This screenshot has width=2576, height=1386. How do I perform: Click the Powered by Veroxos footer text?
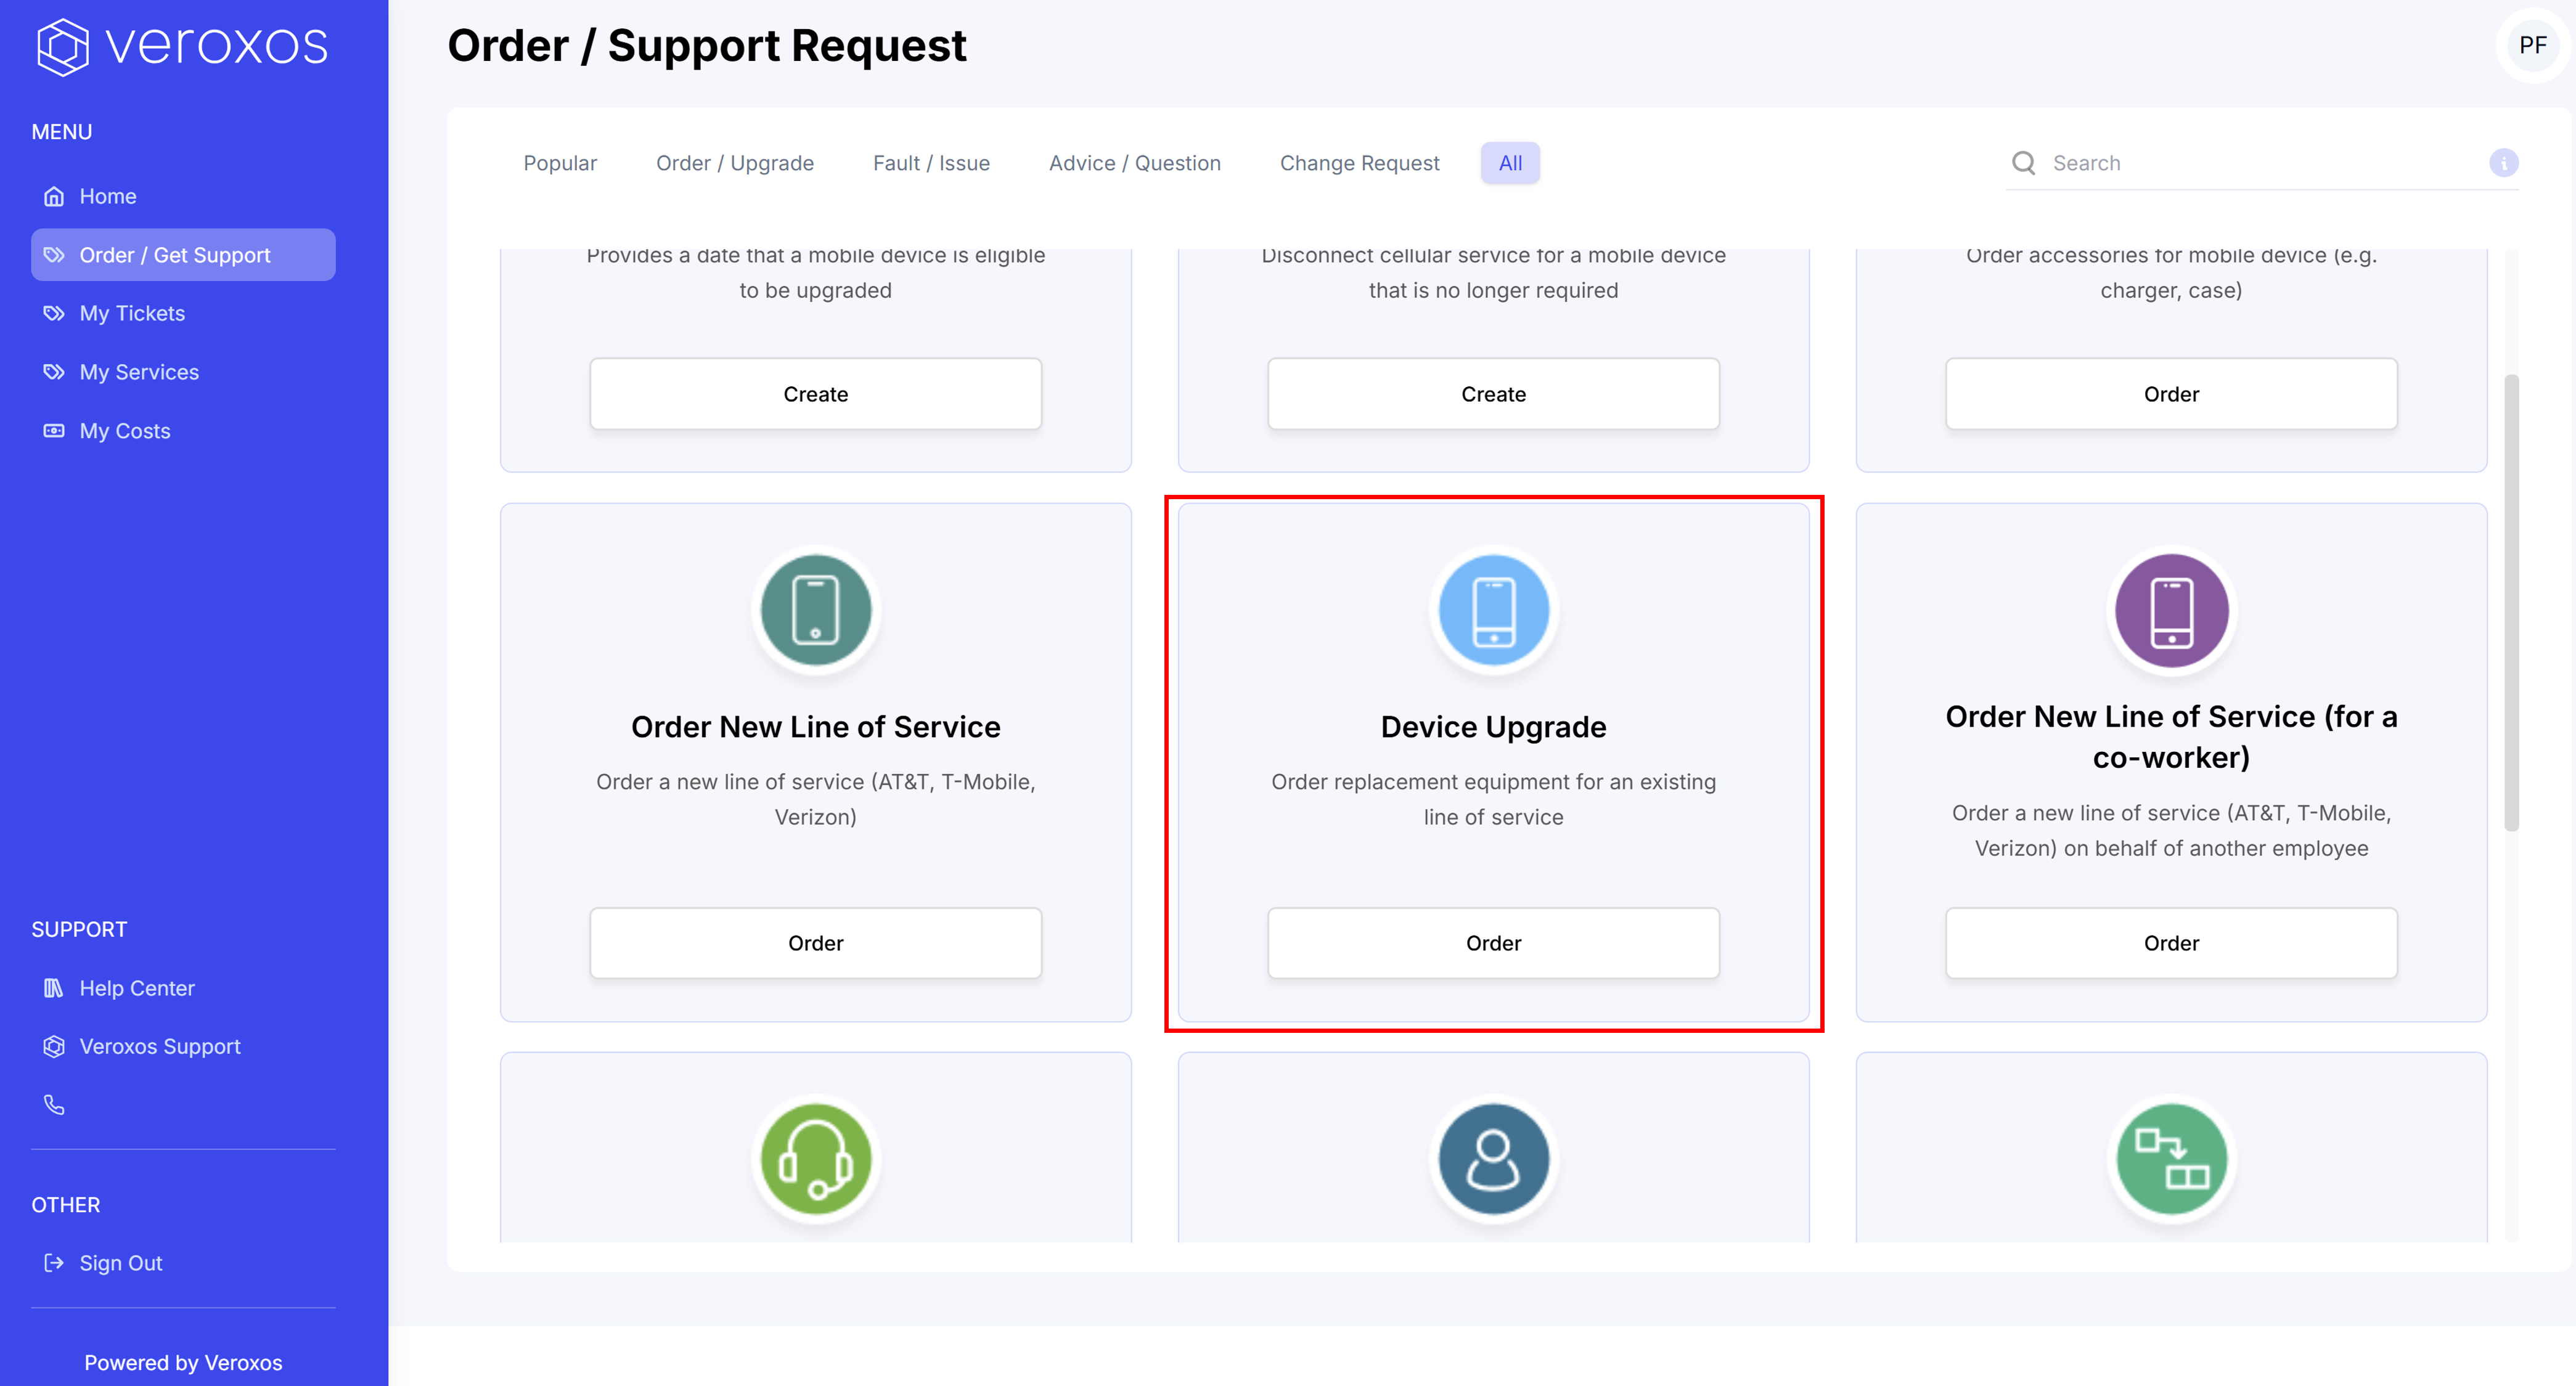(x=183, y=1363)
